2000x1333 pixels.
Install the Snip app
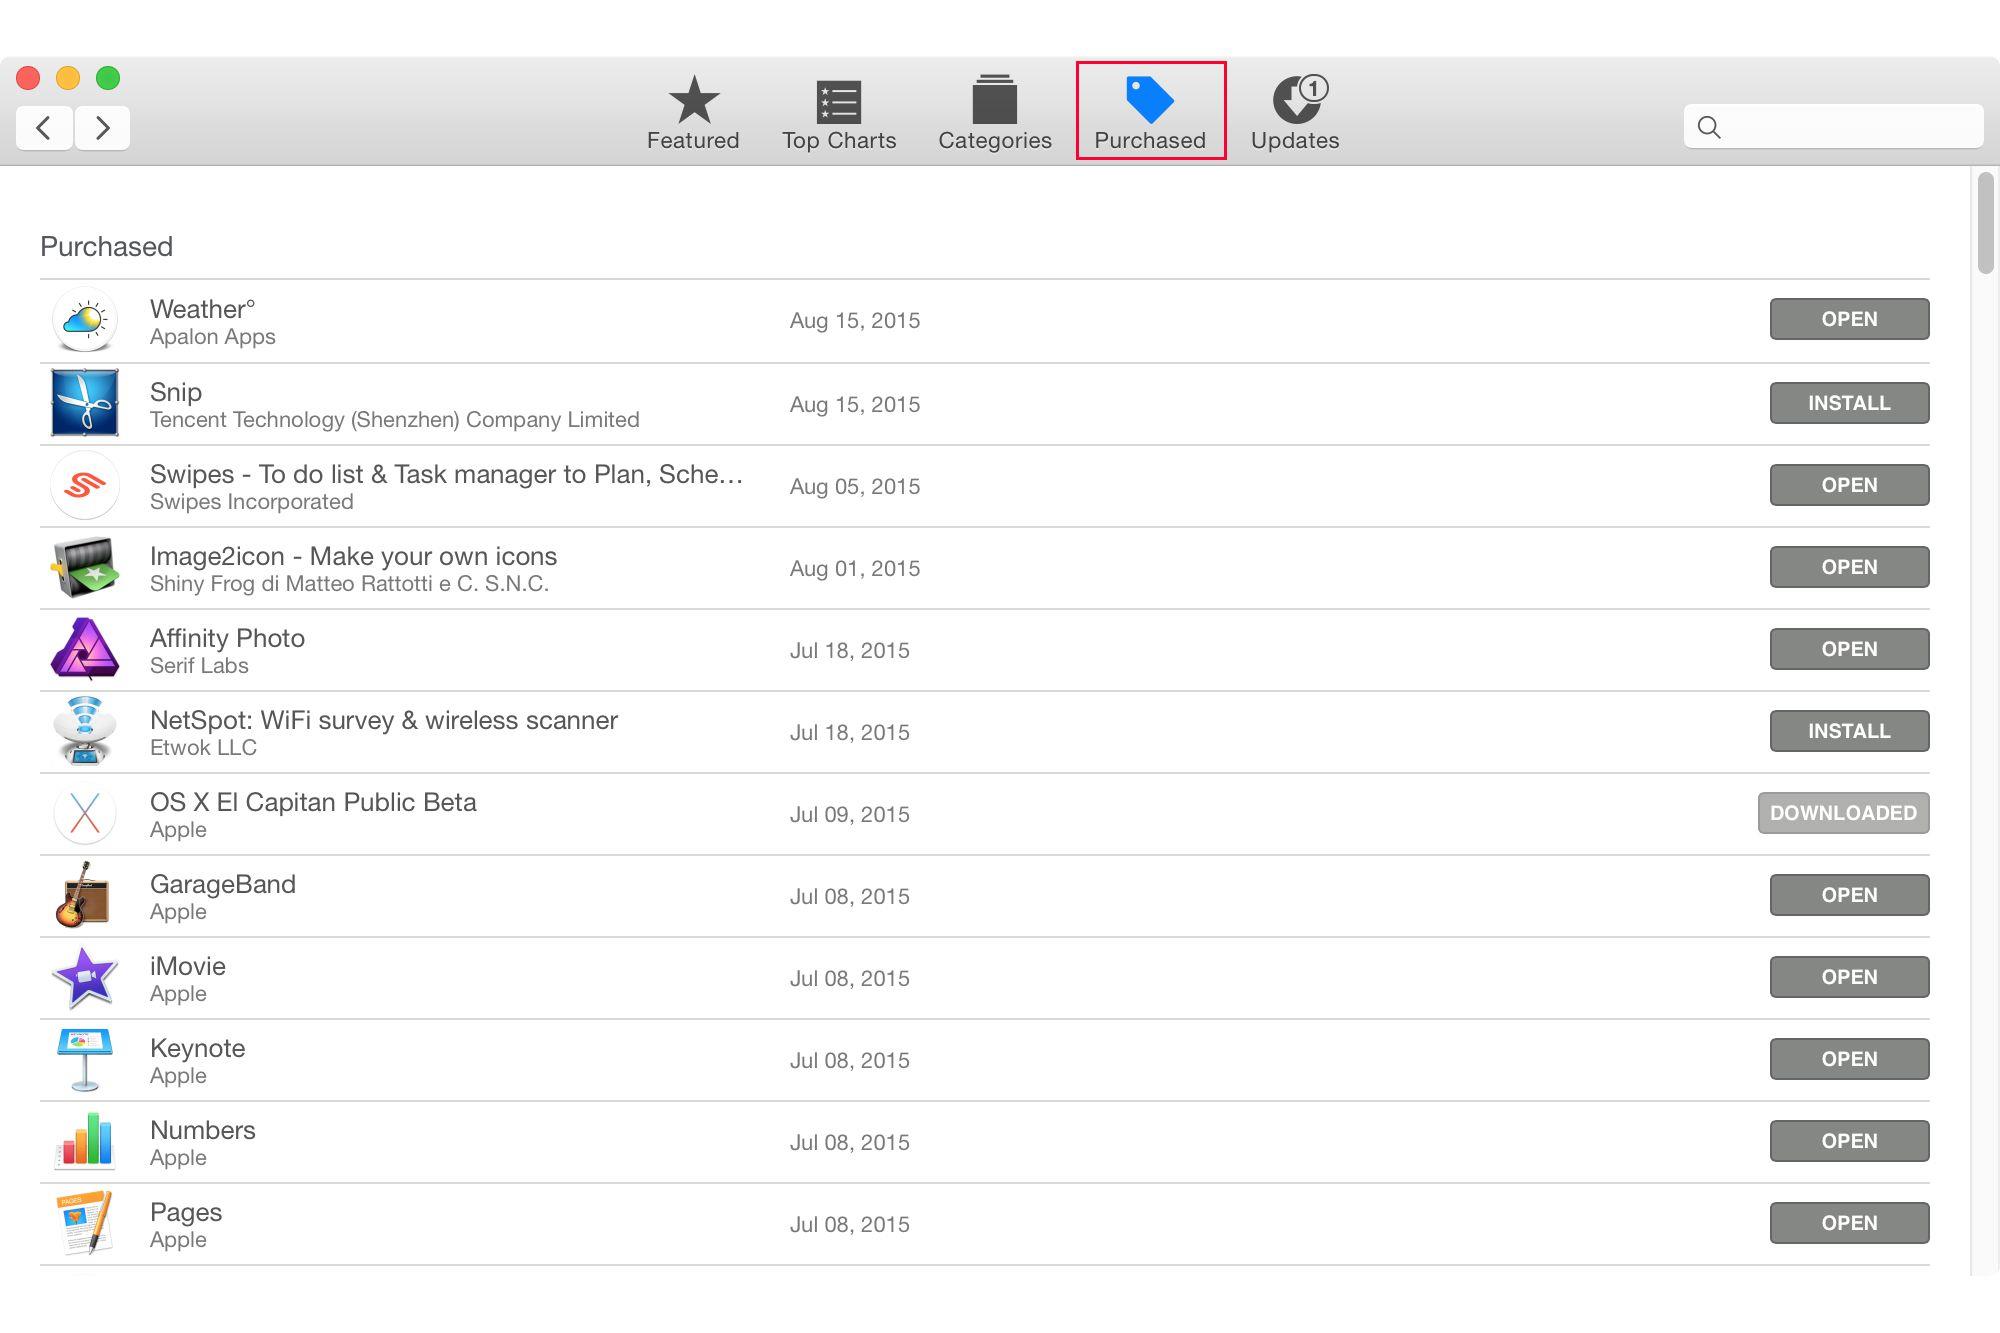[1849, 403]
